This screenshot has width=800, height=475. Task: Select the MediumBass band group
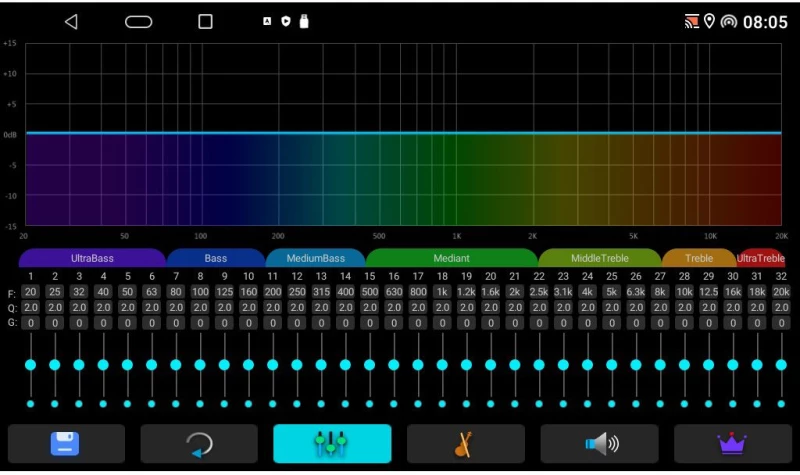click(315, 258)
